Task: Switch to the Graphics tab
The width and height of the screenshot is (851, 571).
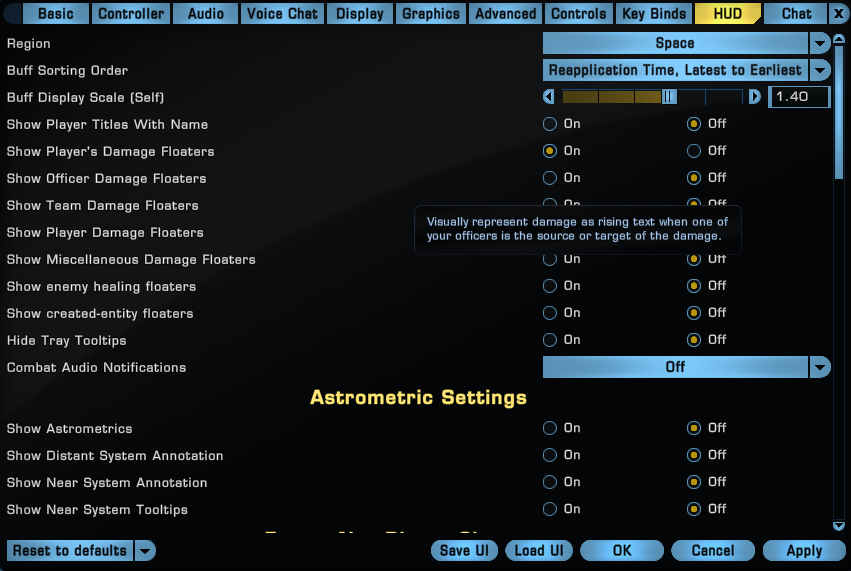Action: coord(431,14)
